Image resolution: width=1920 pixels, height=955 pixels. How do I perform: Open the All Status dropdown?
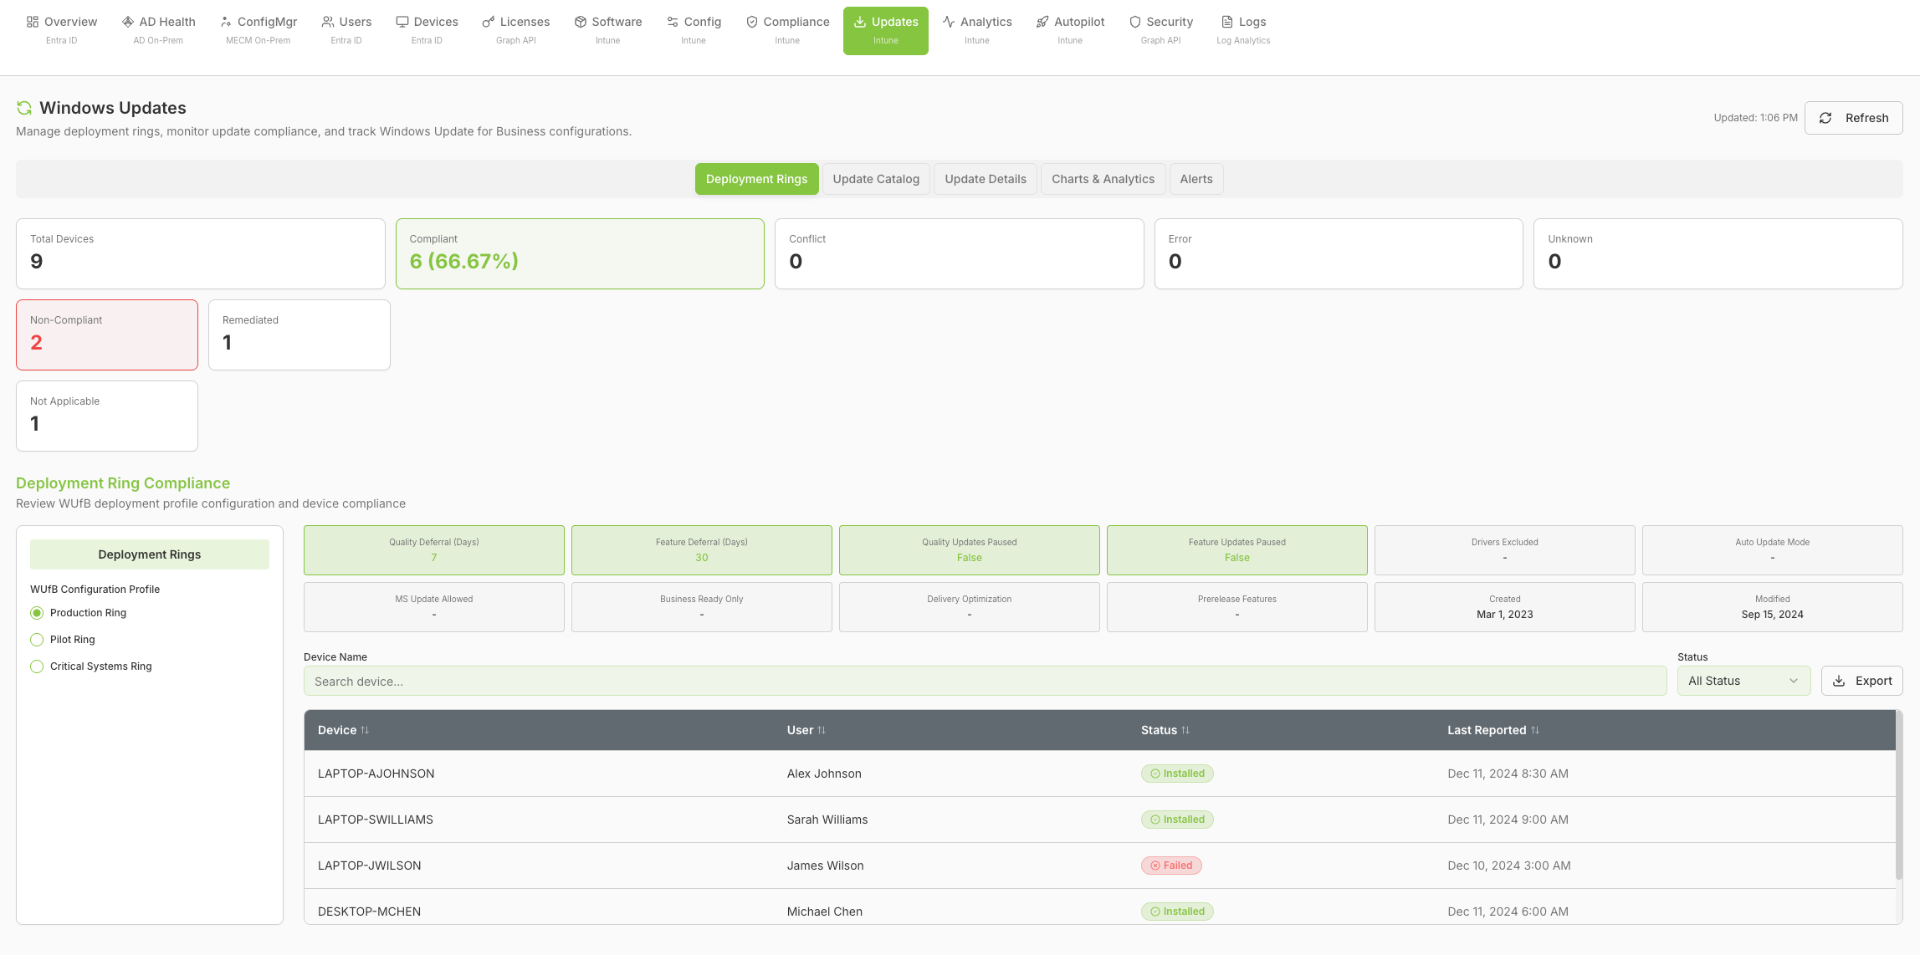tap(1743, 681)
